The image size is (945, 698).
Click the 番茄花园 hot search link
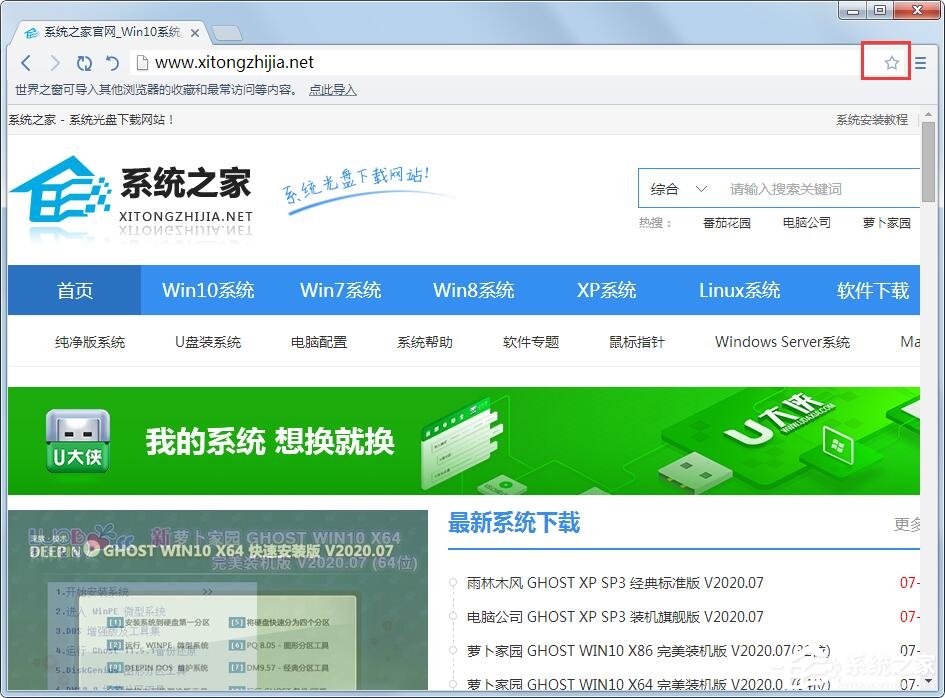tap(726, 223)
